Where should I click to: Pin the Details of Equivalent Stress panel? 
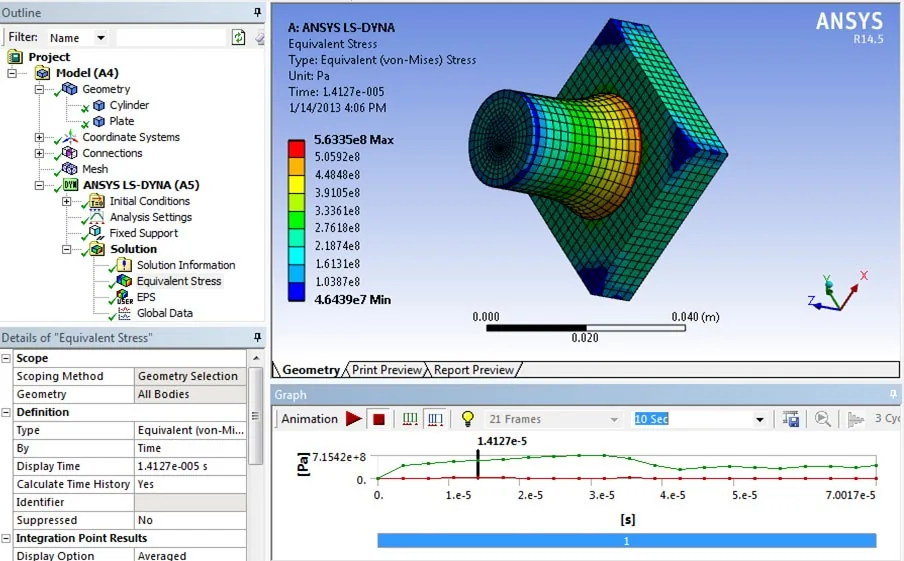257,337
